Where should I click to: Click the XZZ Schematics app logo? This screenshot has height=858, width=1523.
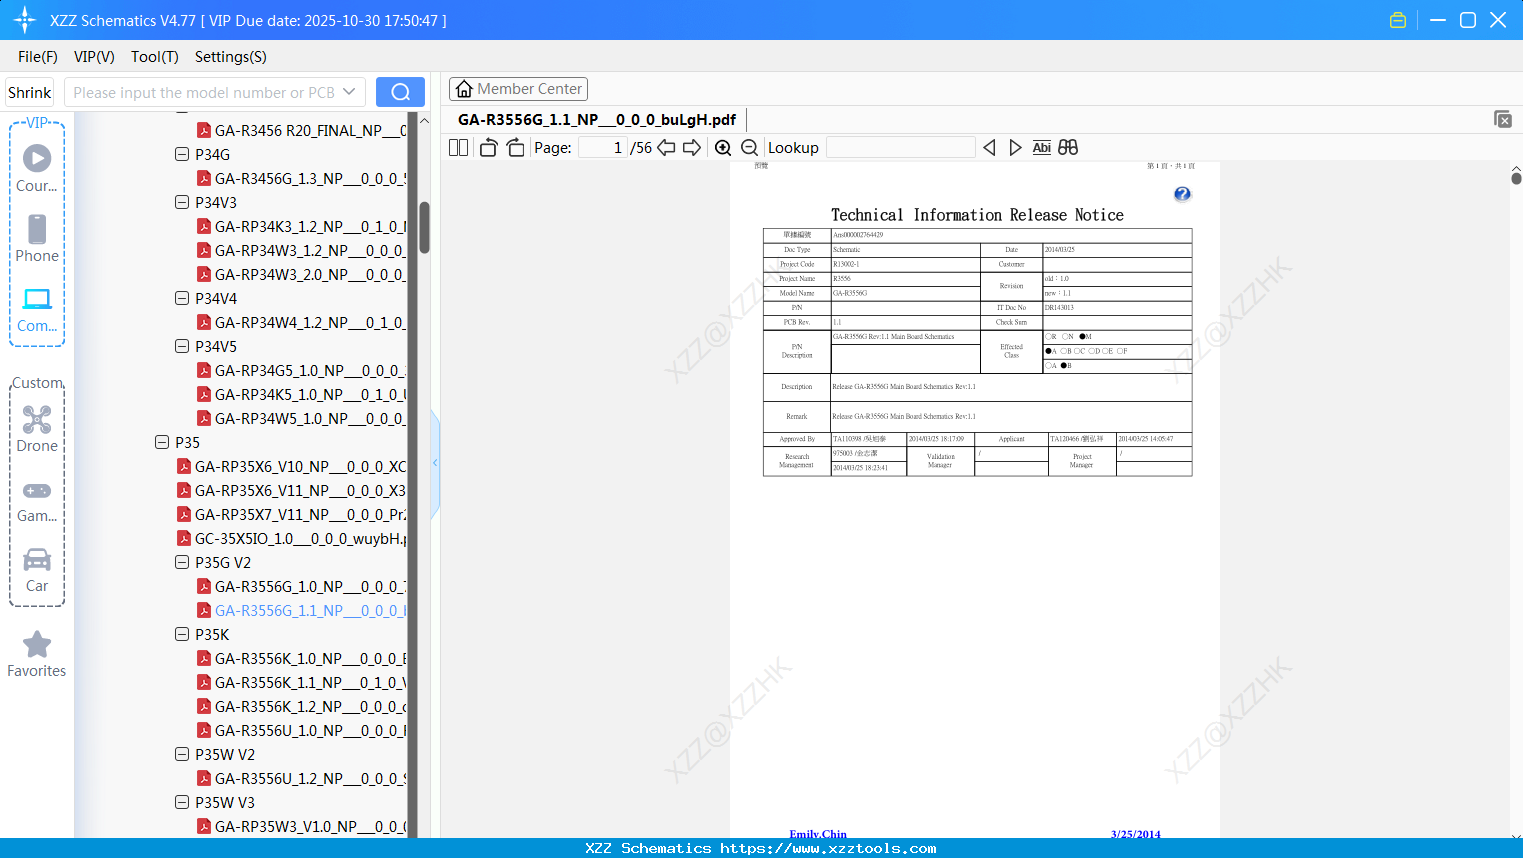25,20
